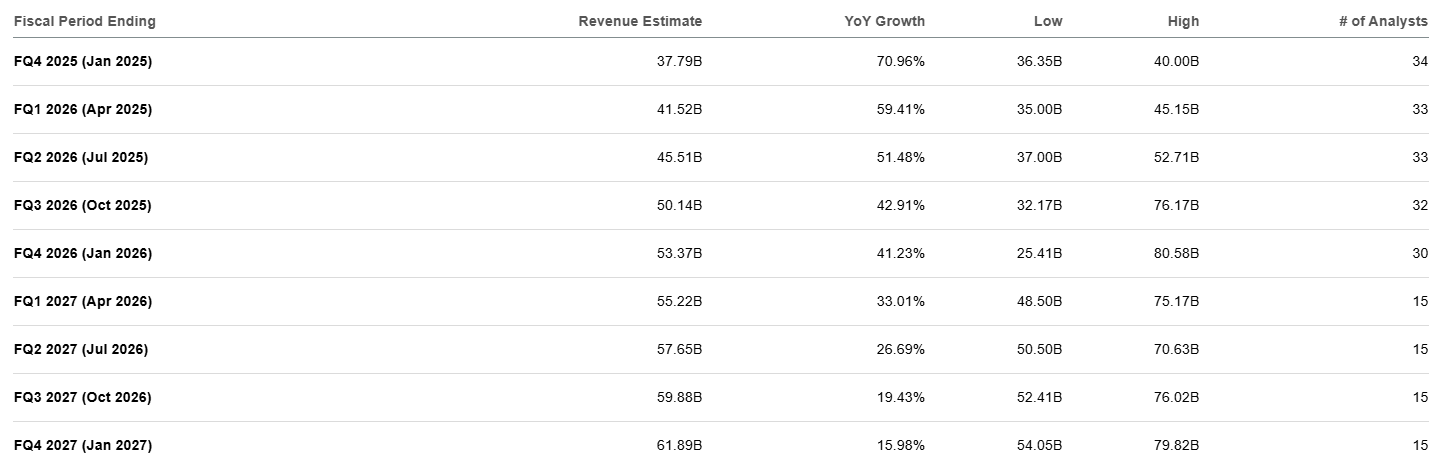Select the FQ3 2026 (Oct 2025) row label
Viewport: 1445px width, 472px height.
click(x=83, y=205)
